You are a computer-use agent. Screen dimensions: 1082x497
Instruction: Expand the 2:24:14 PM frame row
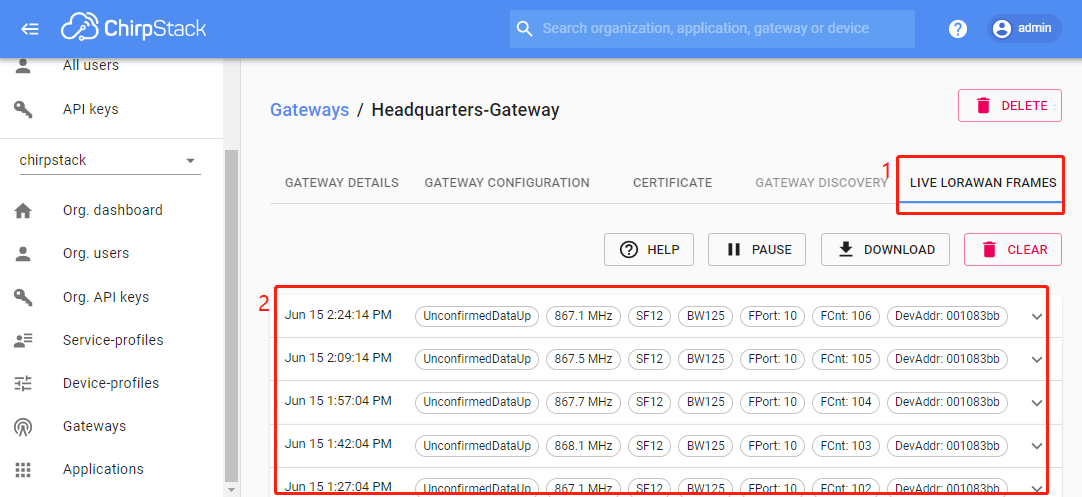point(1036,317)
